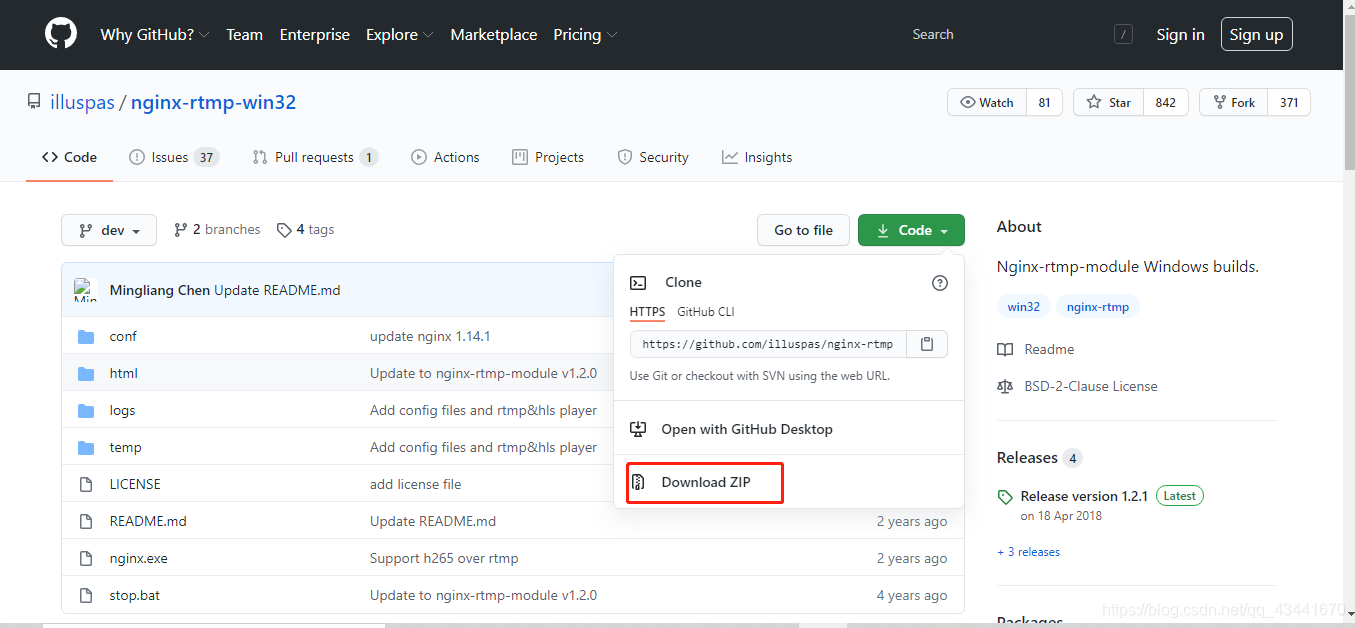Screen dimensions: 1355x628
Task: Click the zip file icon beside Download
Action: 638,482
